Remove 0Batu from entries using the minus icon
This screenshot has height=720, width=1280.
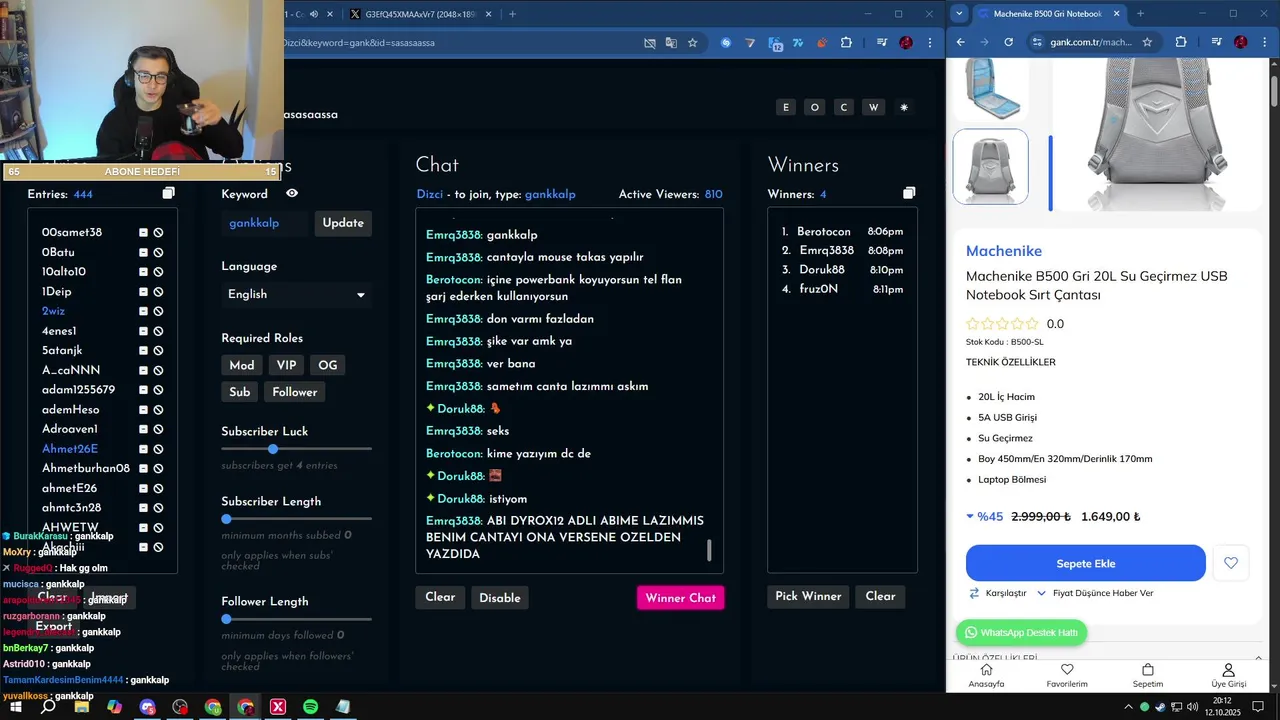coord(143,252)
